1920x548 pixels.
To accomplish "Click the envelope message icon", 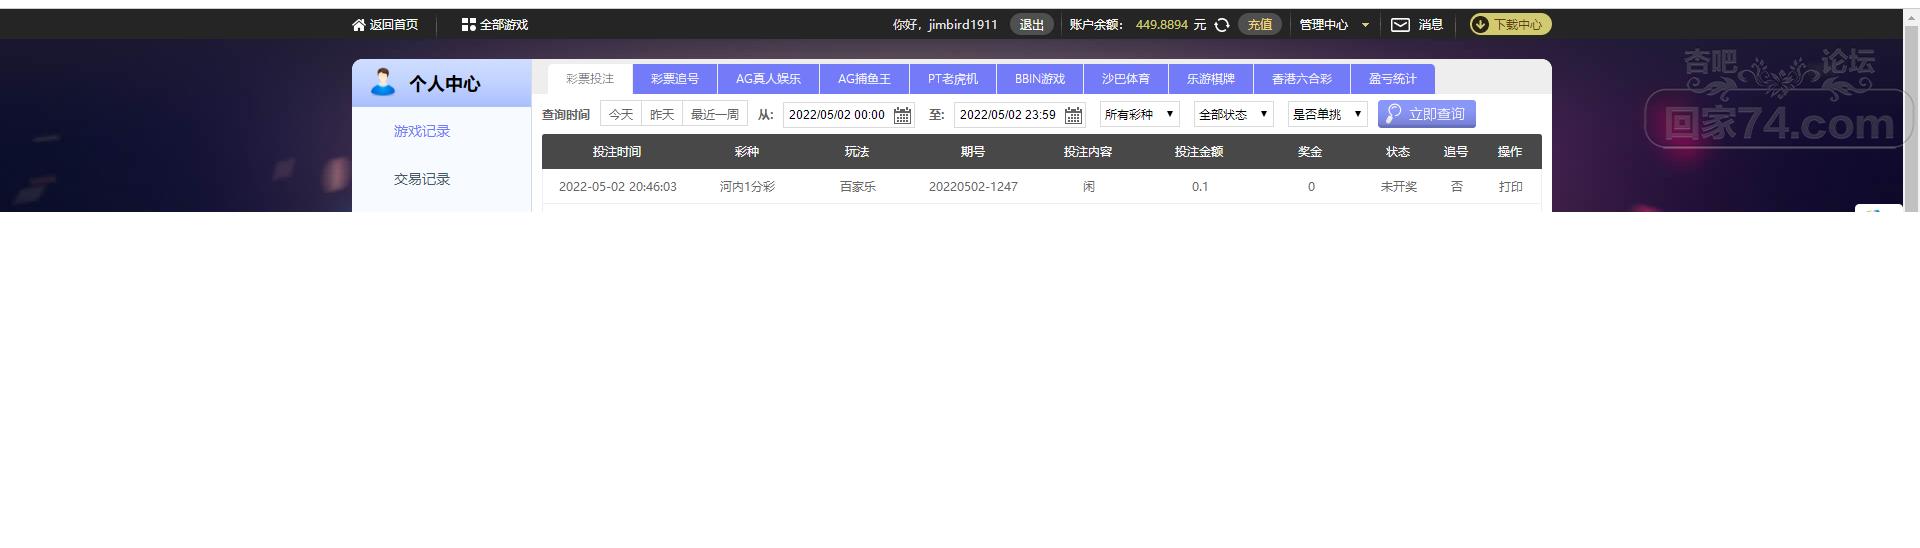I will (1400, 25).
